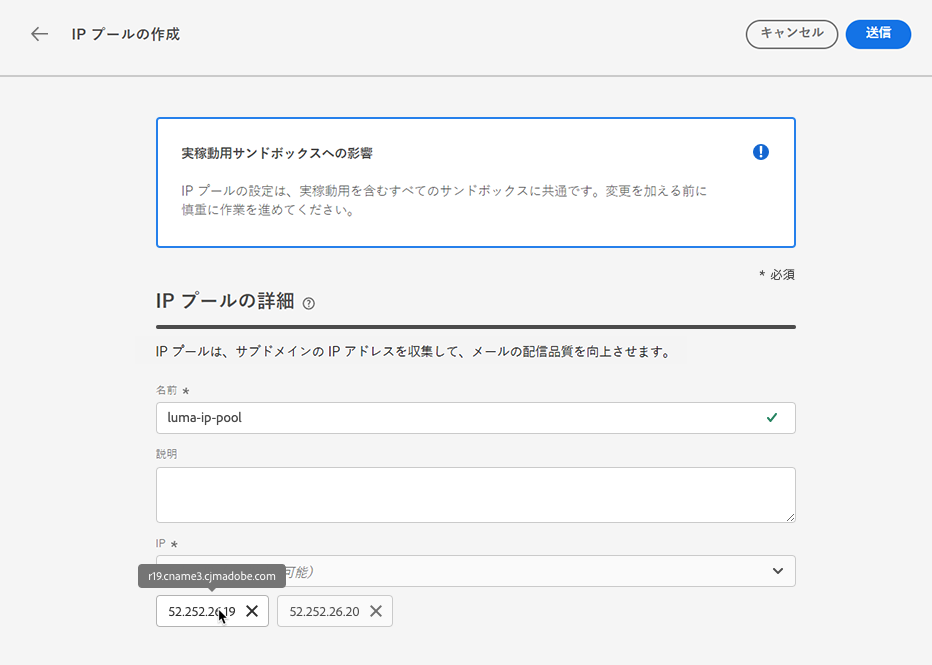The width and height of the screenshot is (932, 665).
Task: Expand the IP dropdown chevron
Action: (777, 571)
